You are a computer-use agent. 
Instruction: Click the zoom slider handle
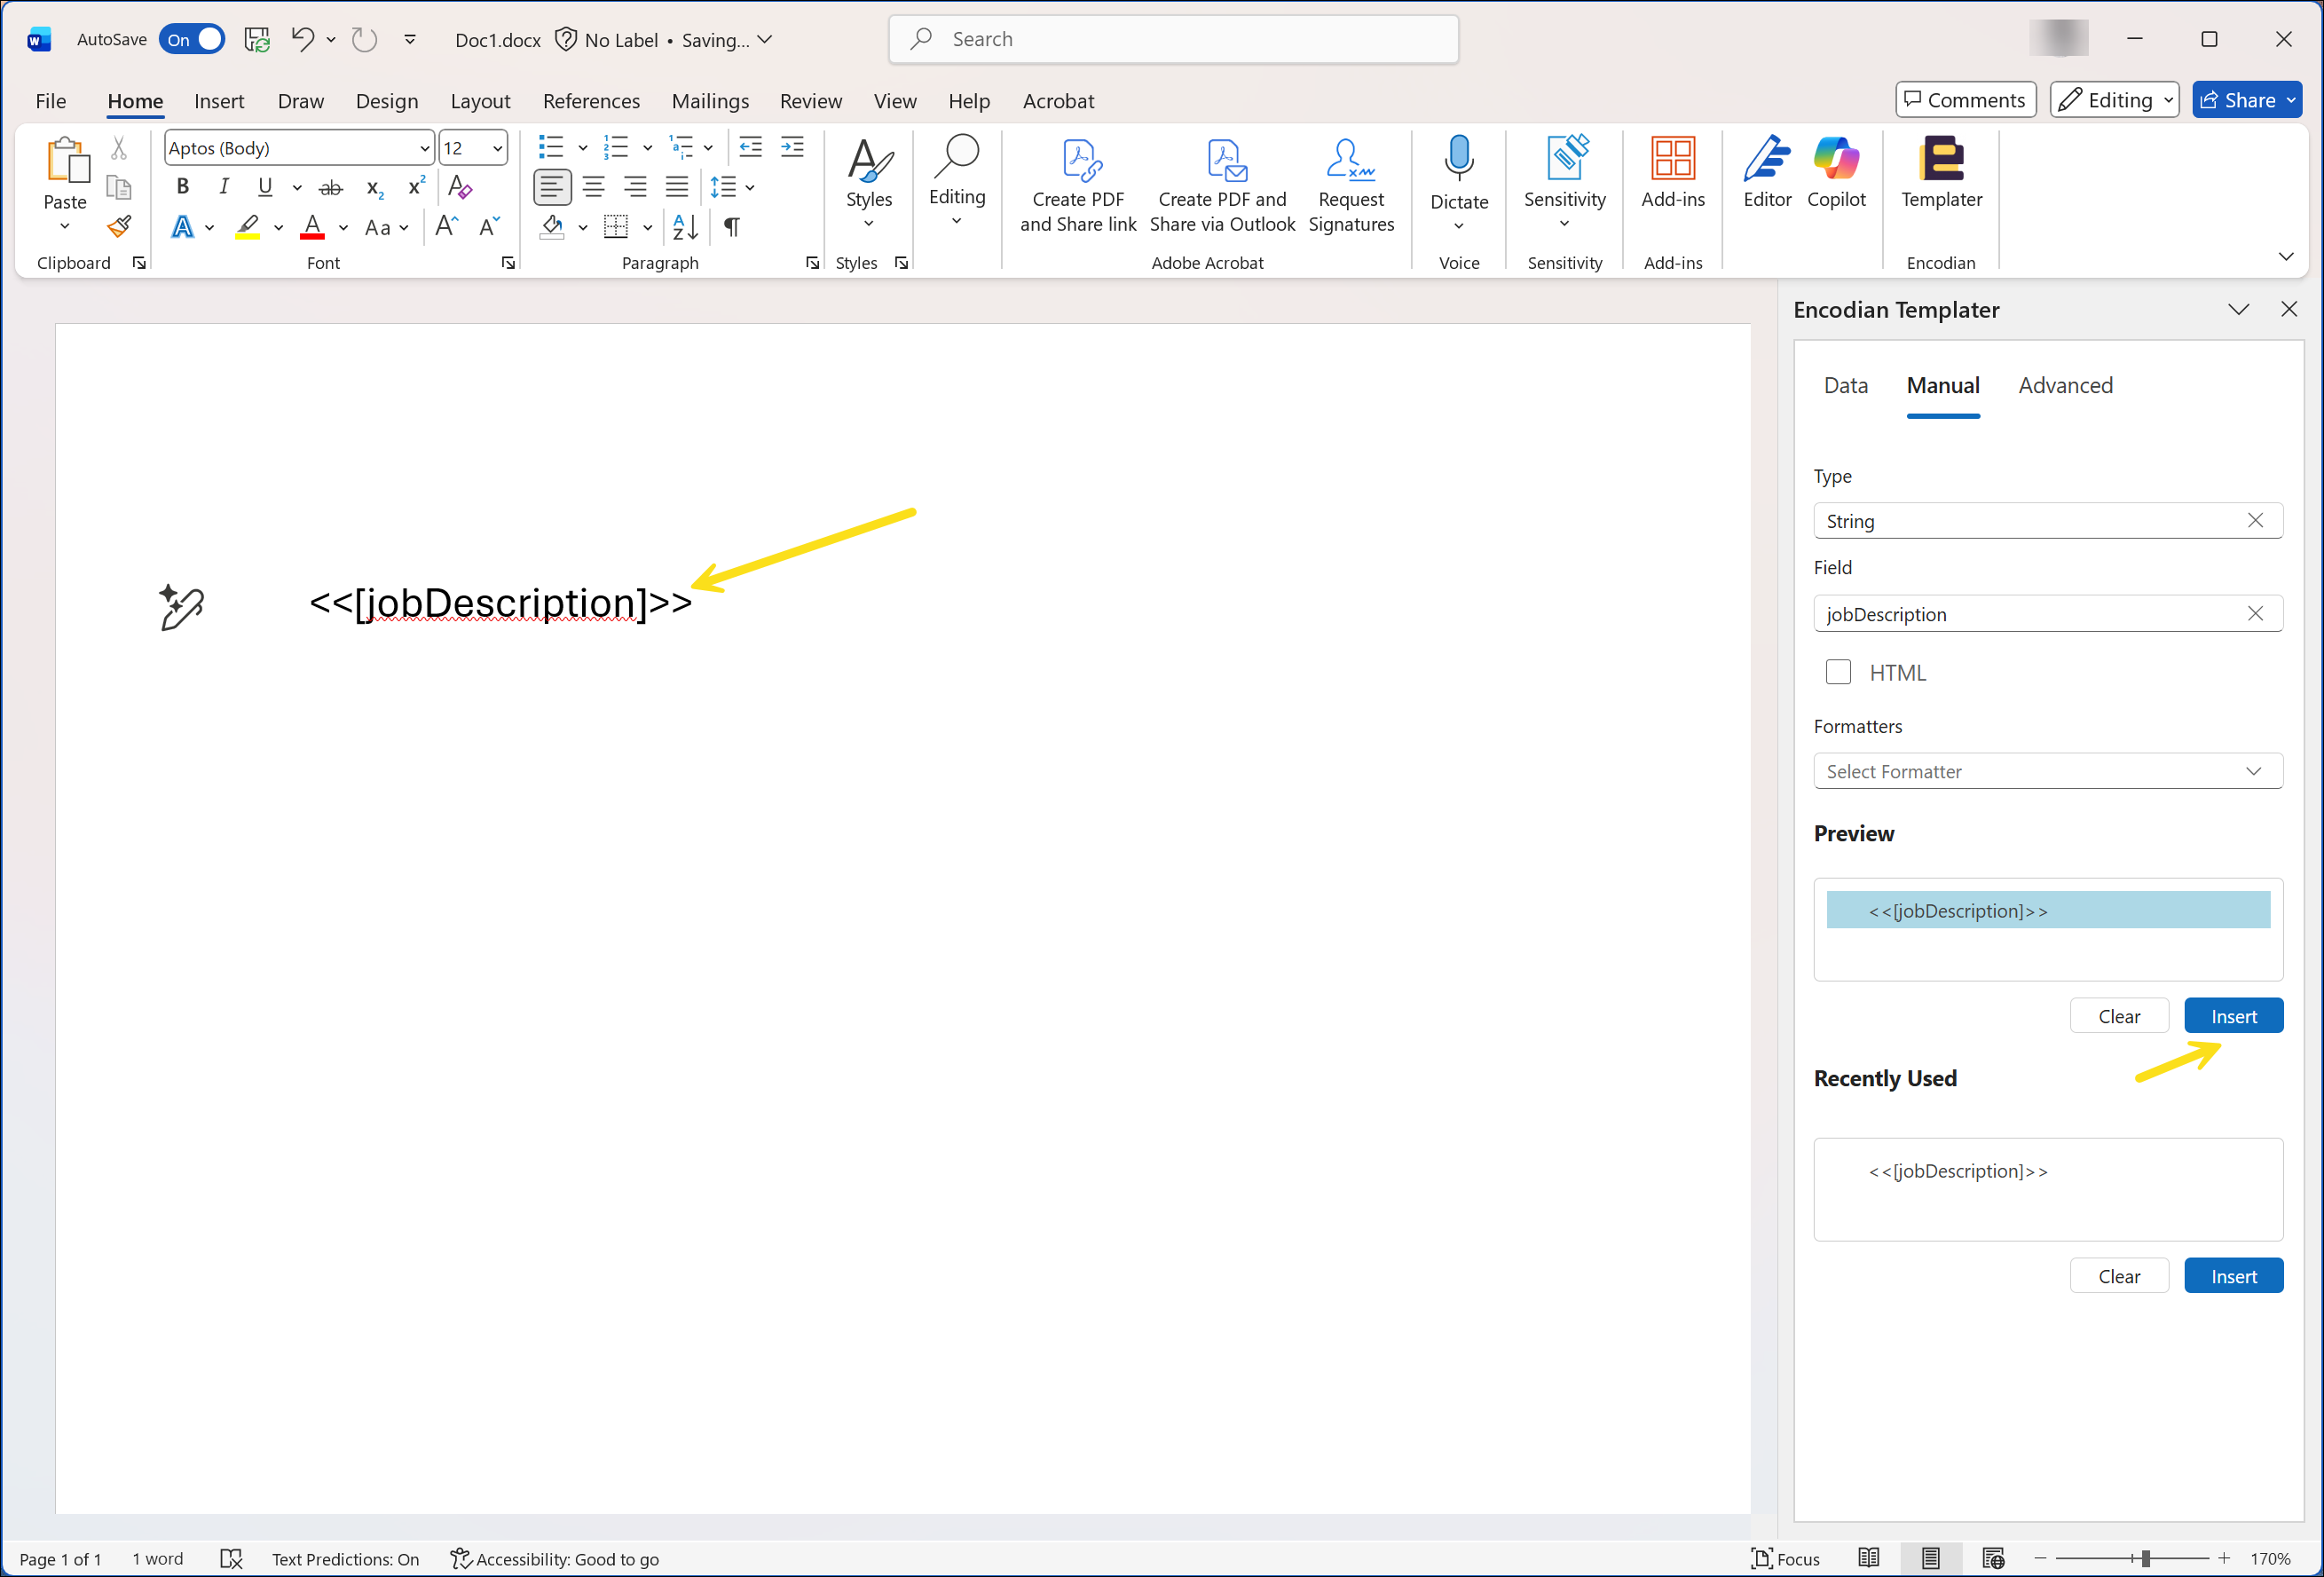tap(2145, 1559)
